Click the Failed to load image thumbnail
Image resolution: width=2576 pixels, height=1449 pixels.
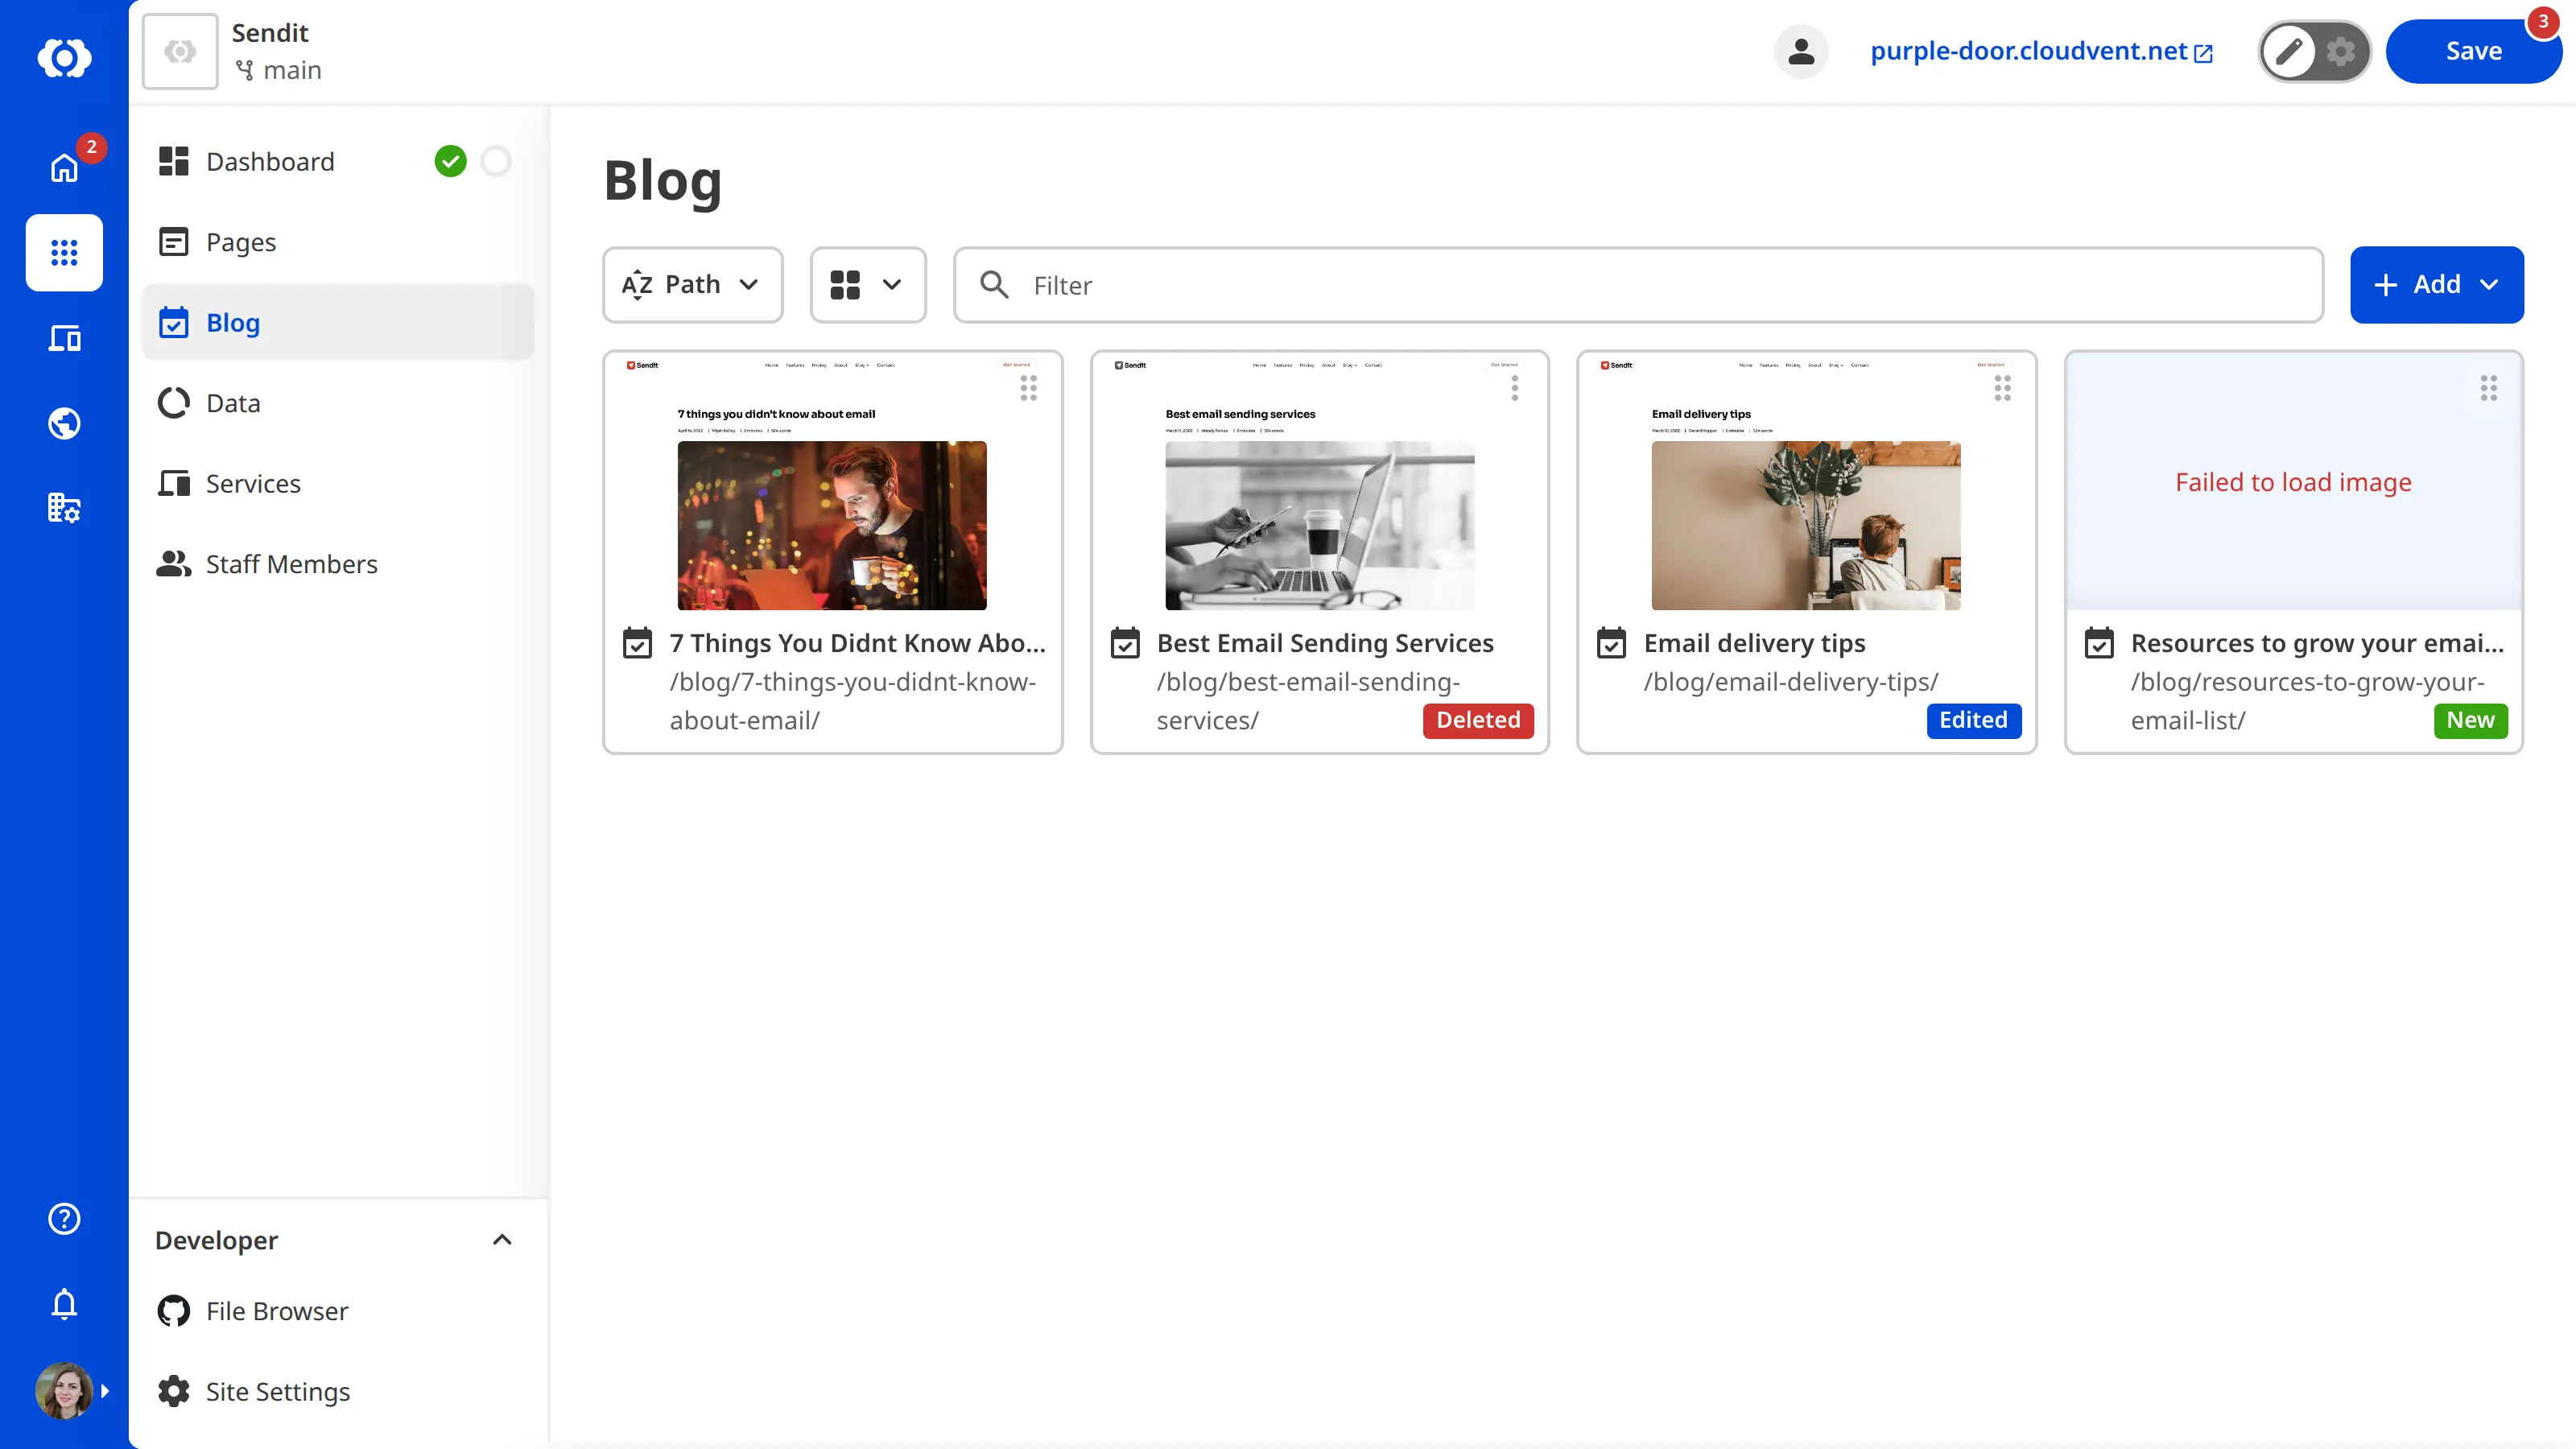coord(2294,481)
